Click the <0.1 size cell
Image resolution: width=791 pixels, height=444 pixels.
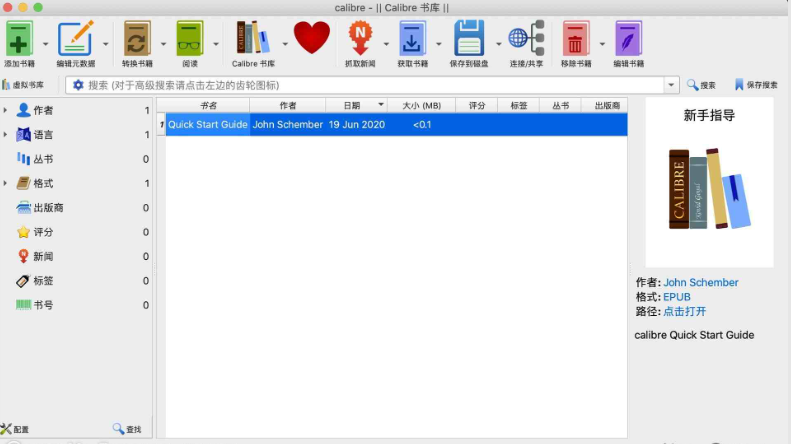(x=422, y=125)
